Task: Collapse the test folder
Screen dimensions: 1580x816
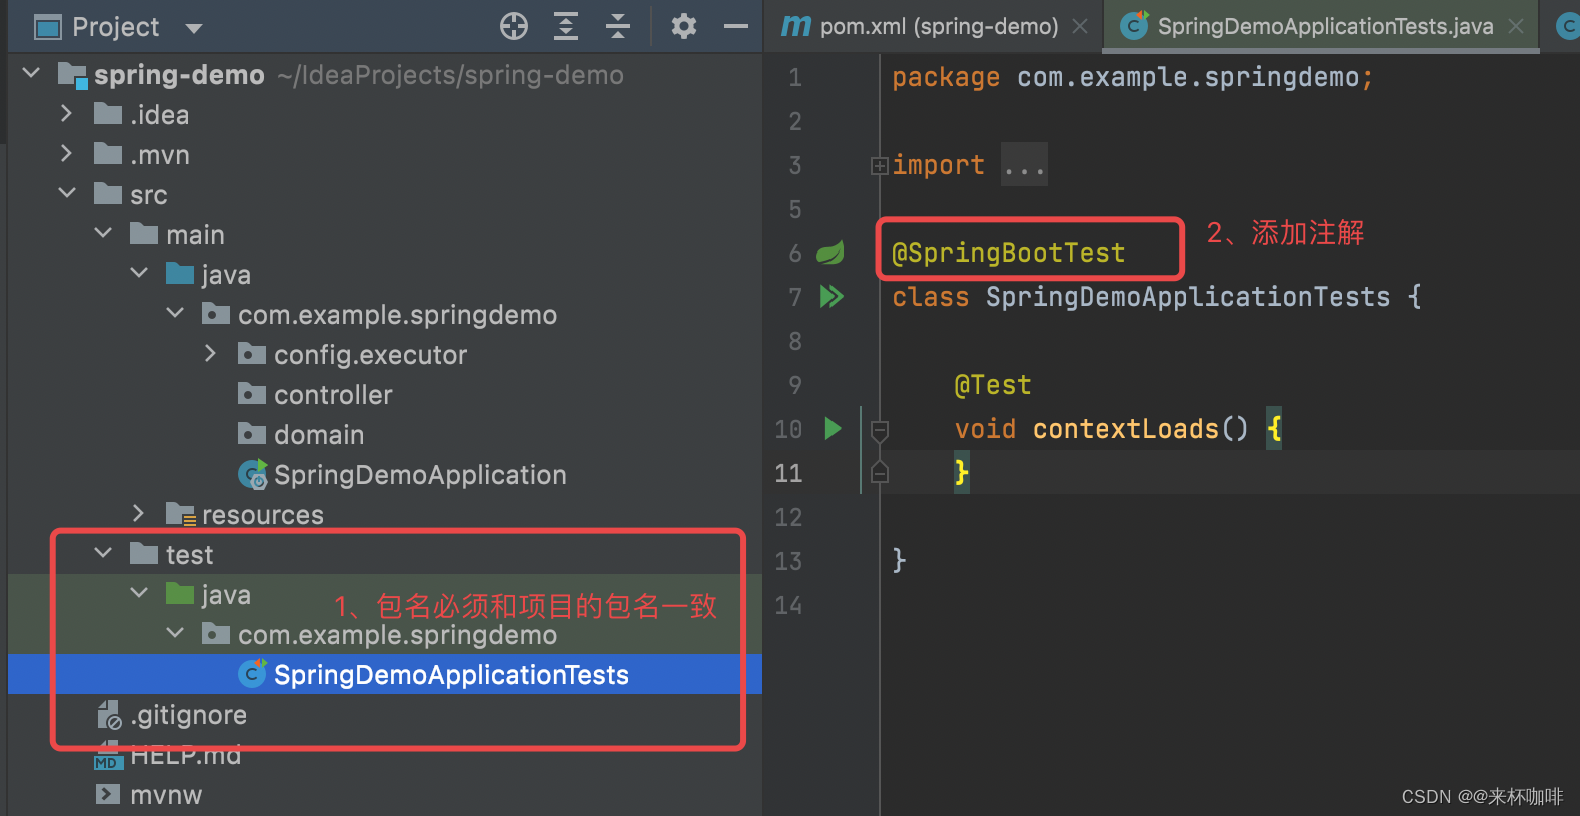Action: pyautogui.click(x=103, y=552)
